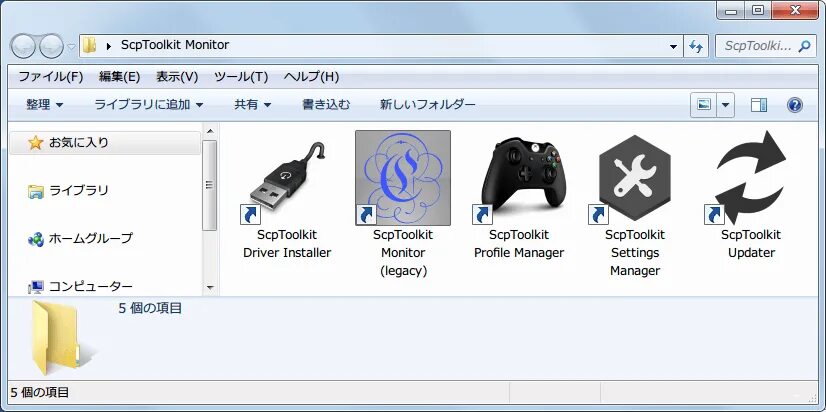Open the 編集(E) menu

[x=119, y=77]
